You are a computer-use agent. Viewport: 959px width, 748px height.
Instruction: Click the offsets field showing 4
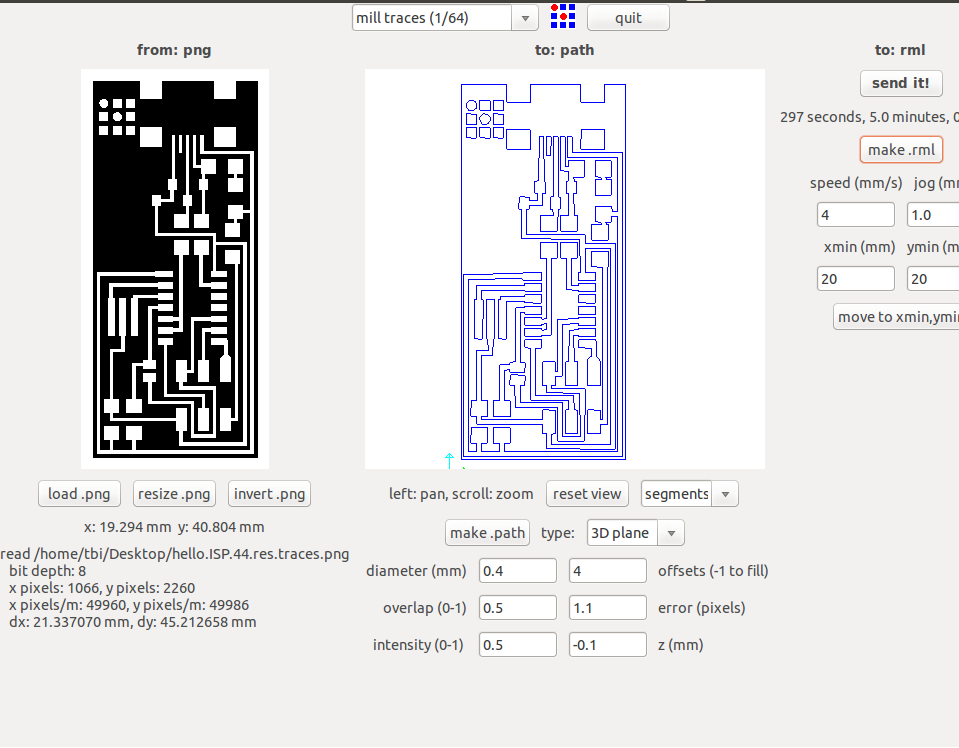[x=607, y=571]
